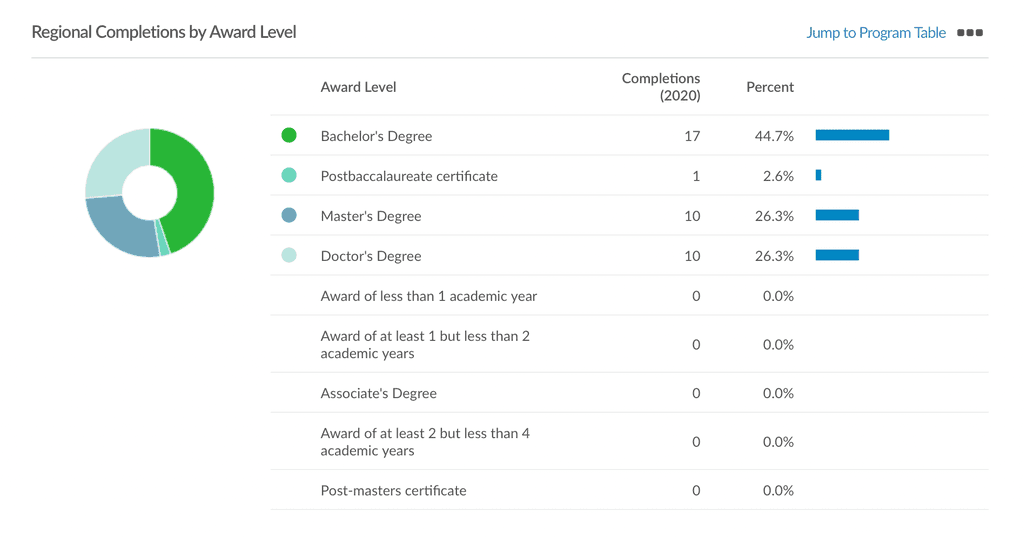Click the Regional Completions by Award Level title

point(164,32)
